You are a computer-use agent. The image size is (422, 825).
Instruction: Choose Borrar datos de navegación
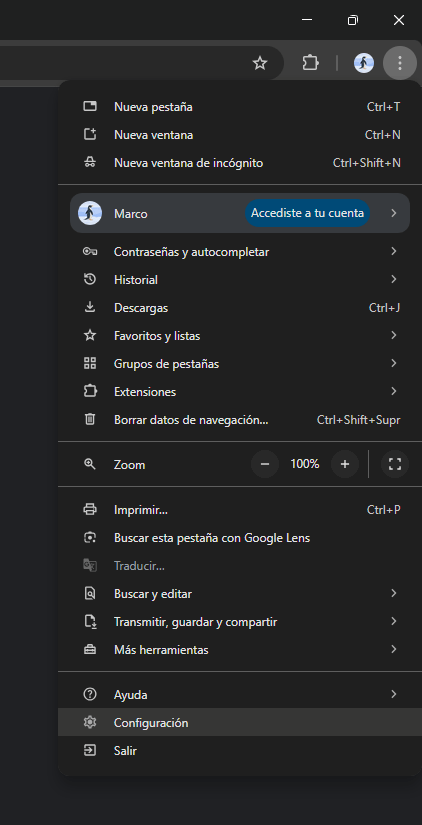(239, 419)
